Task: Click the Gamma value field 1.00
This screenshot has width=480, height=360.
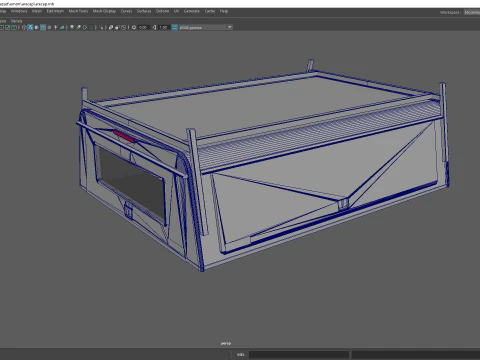Action: (163, 27)
